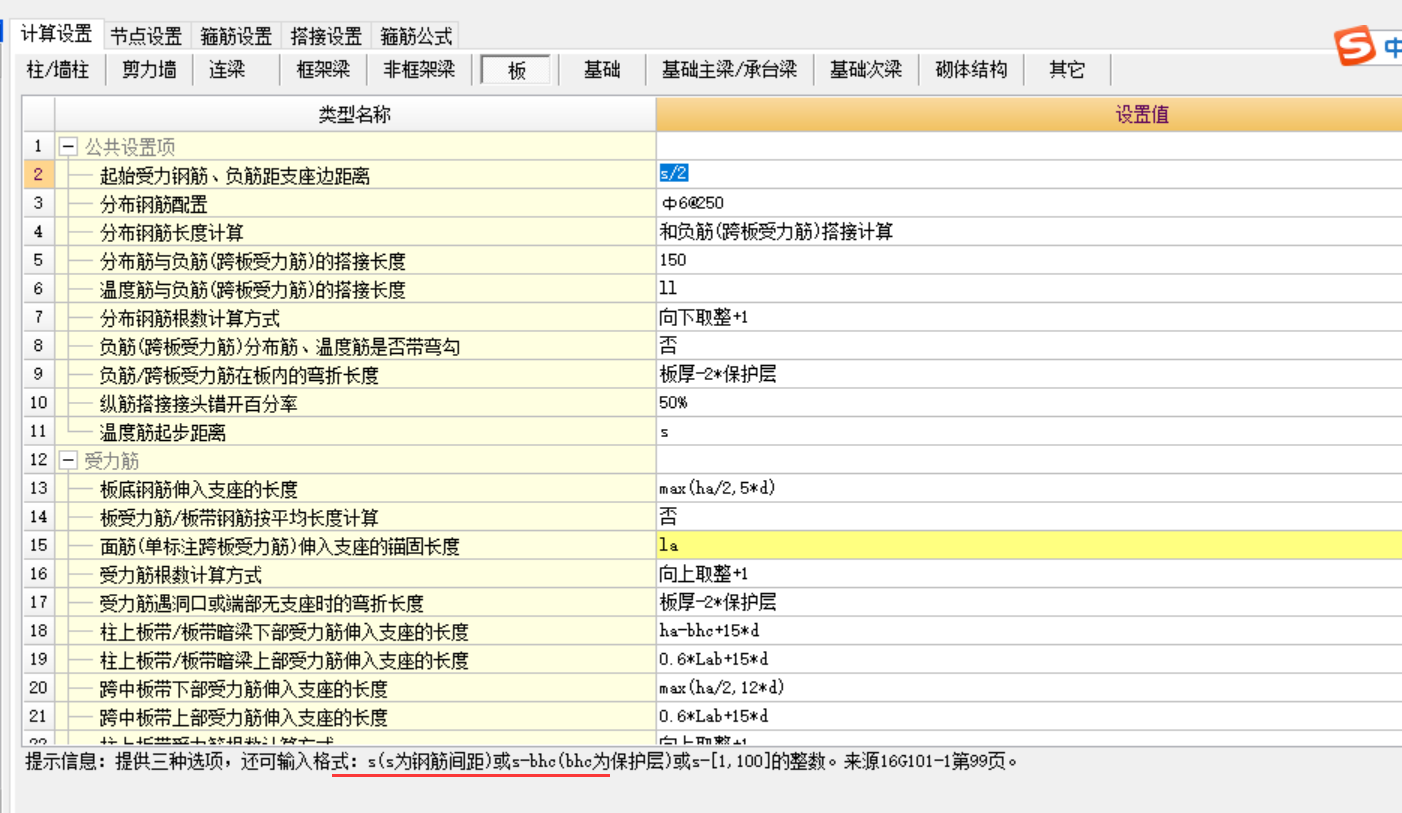Click the Φ6@250 distribution rebar value
This screenshot has width=1402, height=813.
click(1029, 203)
